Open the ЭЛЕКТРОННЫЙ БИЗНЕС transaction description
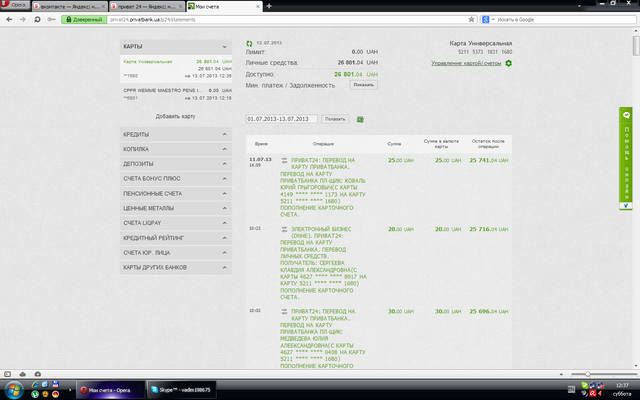 (x=323, y=263)
